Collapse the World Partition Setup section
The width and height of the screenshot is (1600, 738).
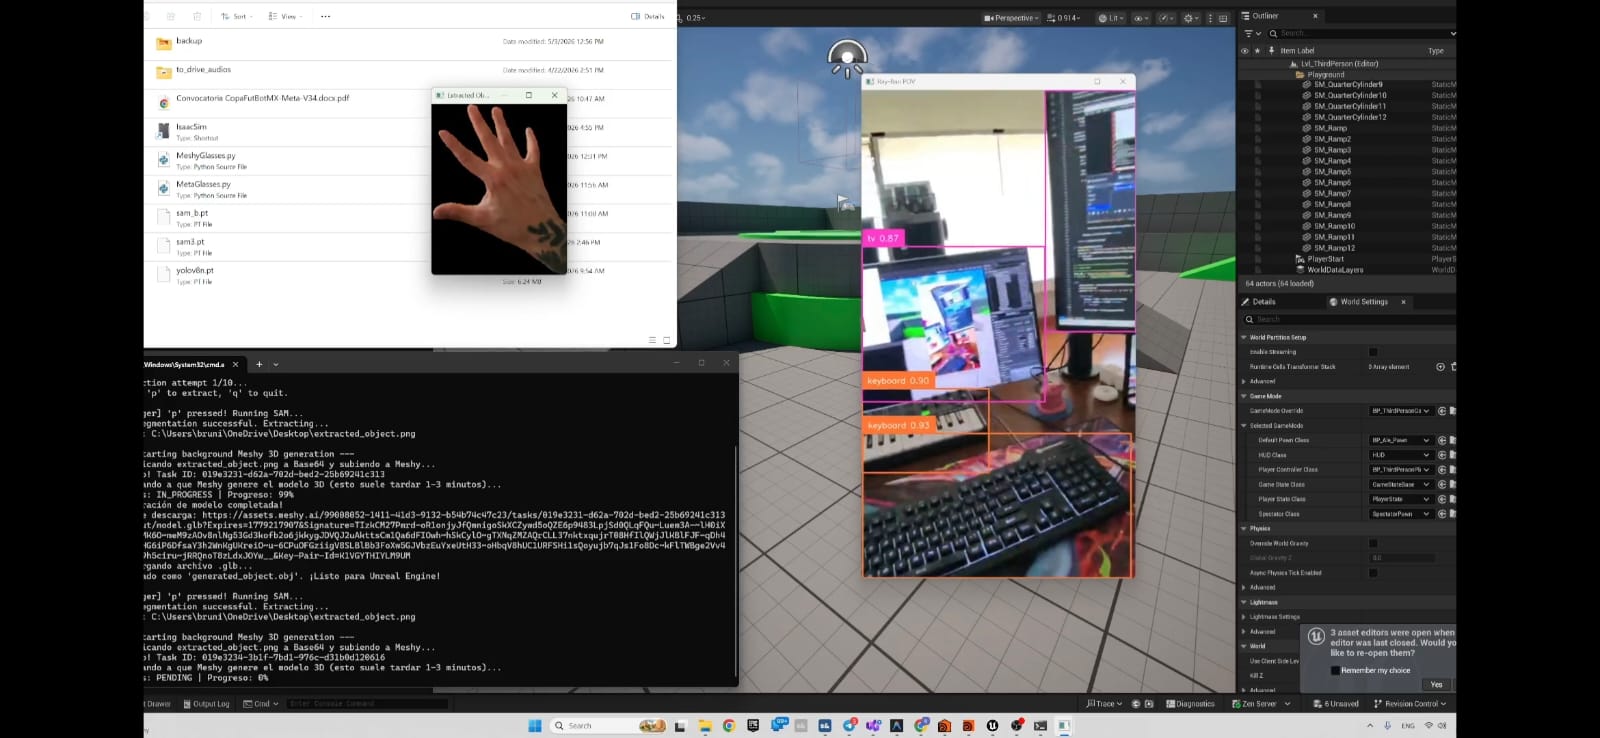(x=1244, y=338)
